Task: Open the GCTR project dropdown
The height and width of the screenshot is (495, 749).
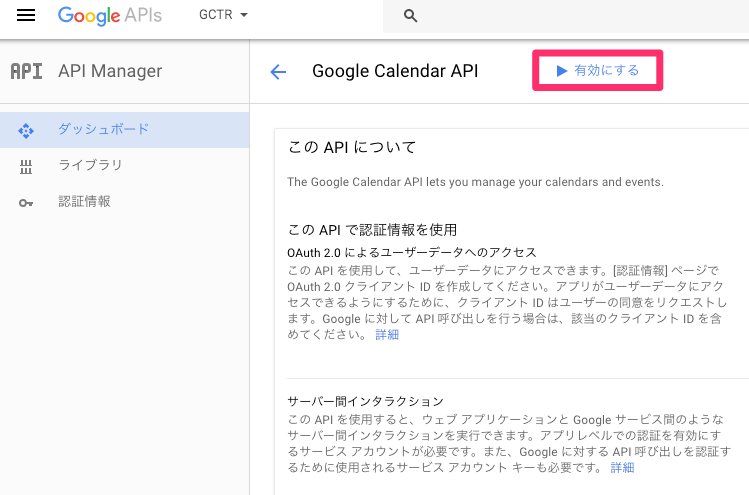Action: [x=223, y=15]
